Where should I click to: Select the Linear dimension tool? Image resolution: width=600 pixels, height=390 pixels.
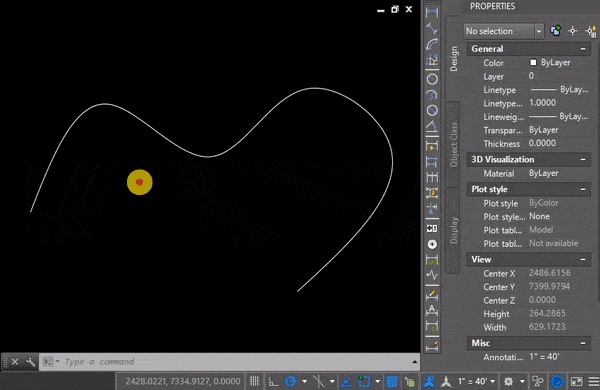[x=432, y=12]
